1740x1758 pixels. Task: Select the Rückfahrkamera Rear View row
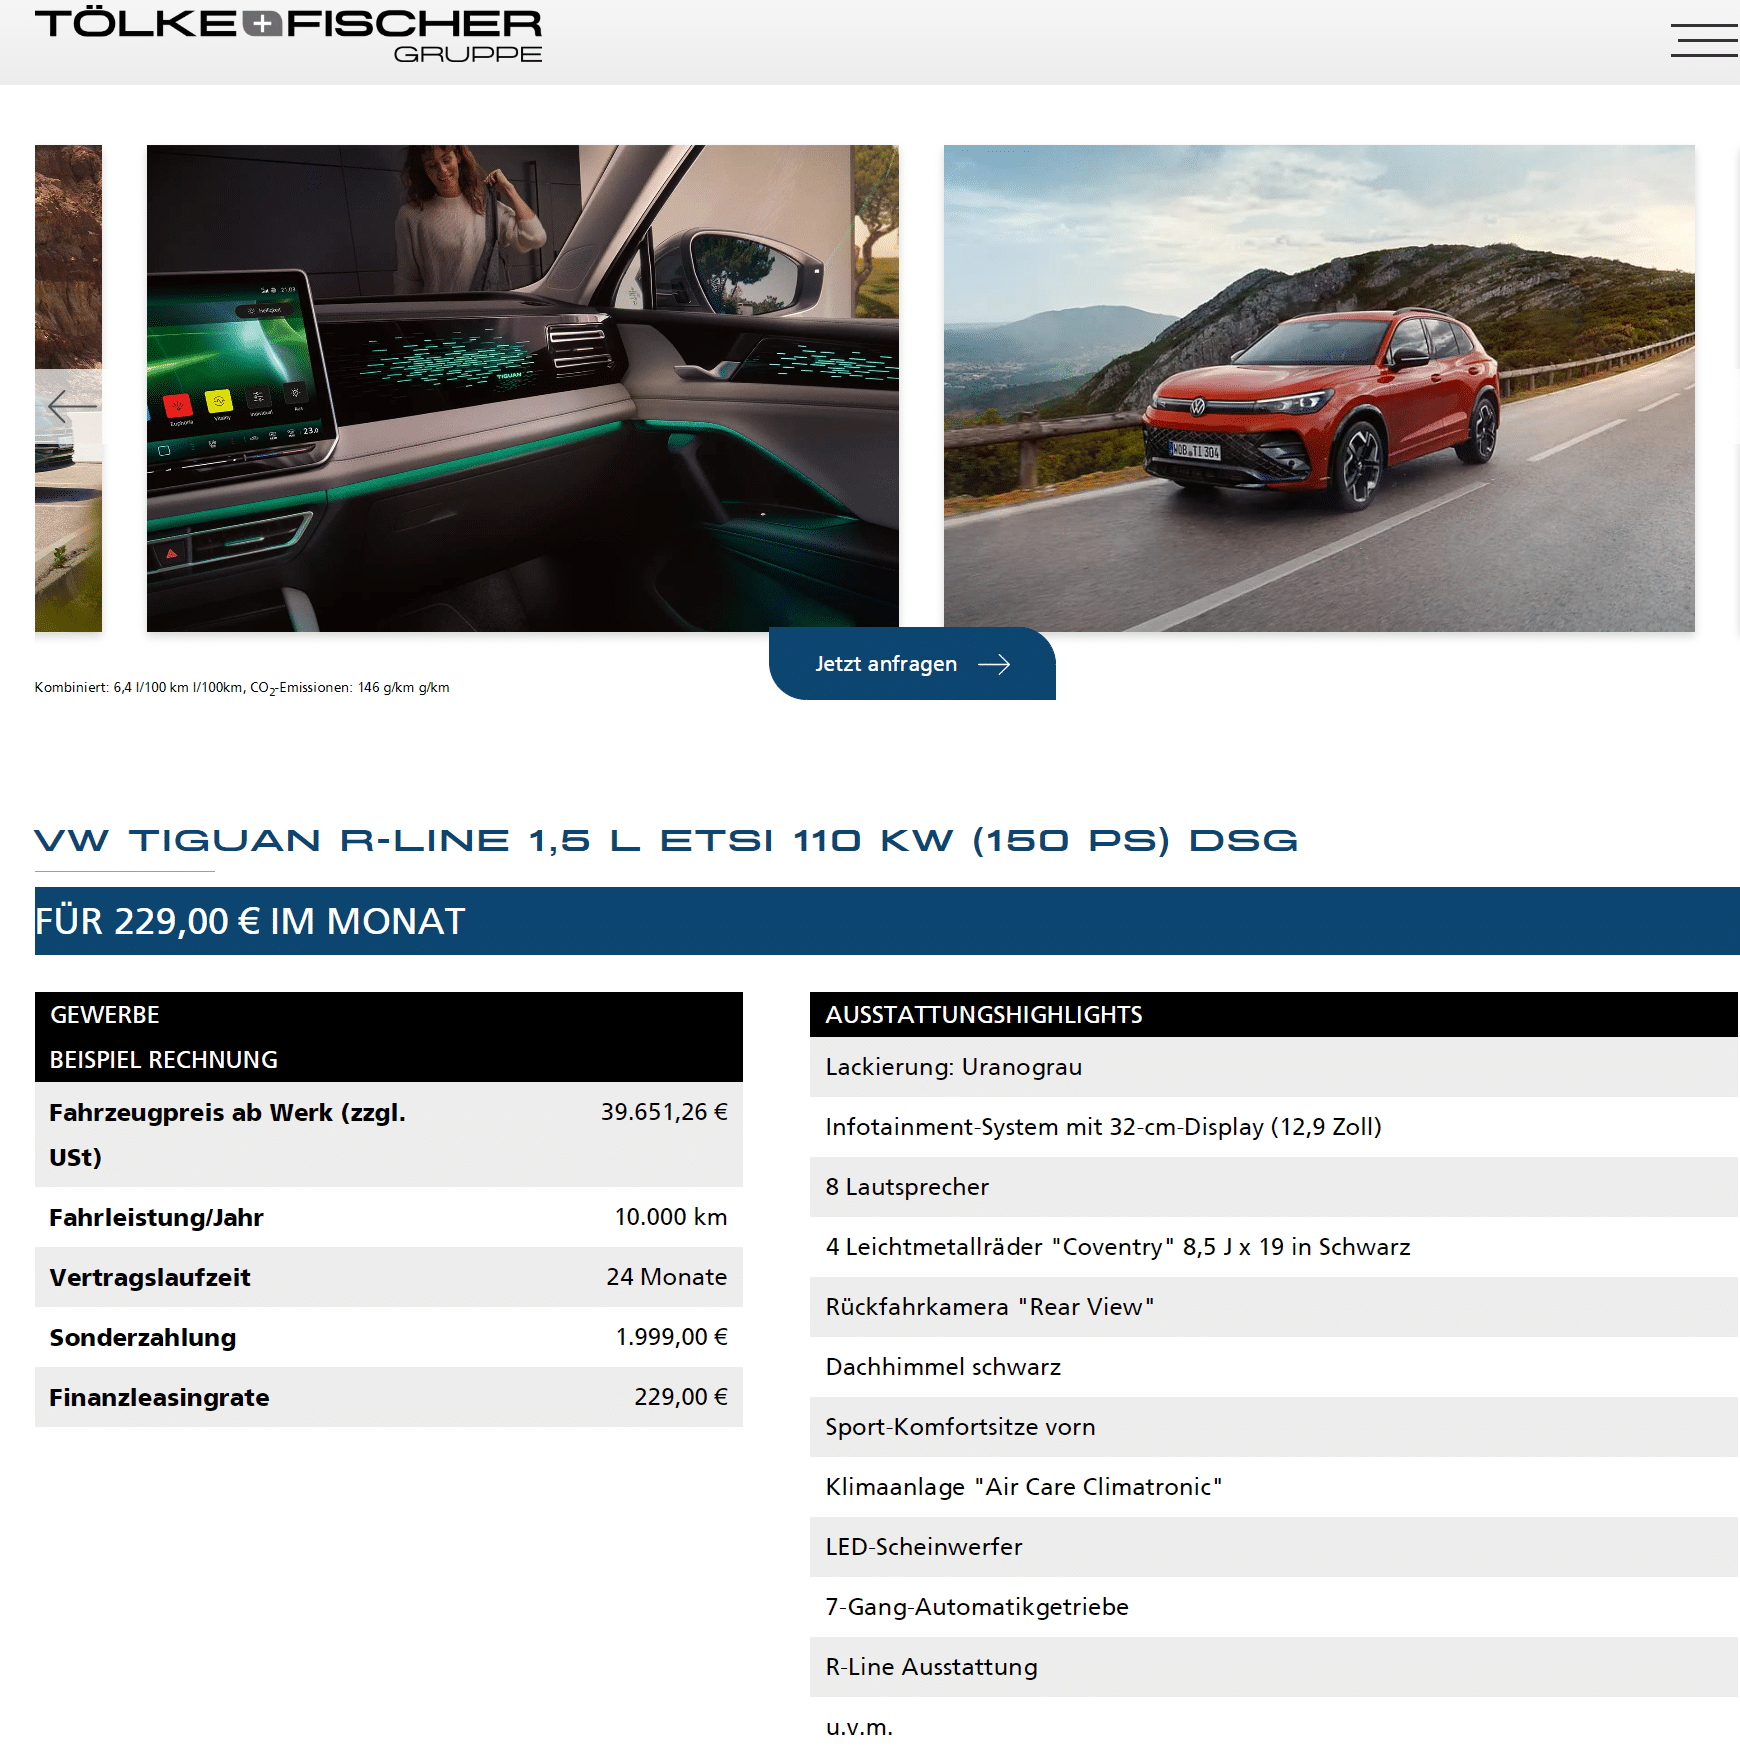tap(1274, 1307)
